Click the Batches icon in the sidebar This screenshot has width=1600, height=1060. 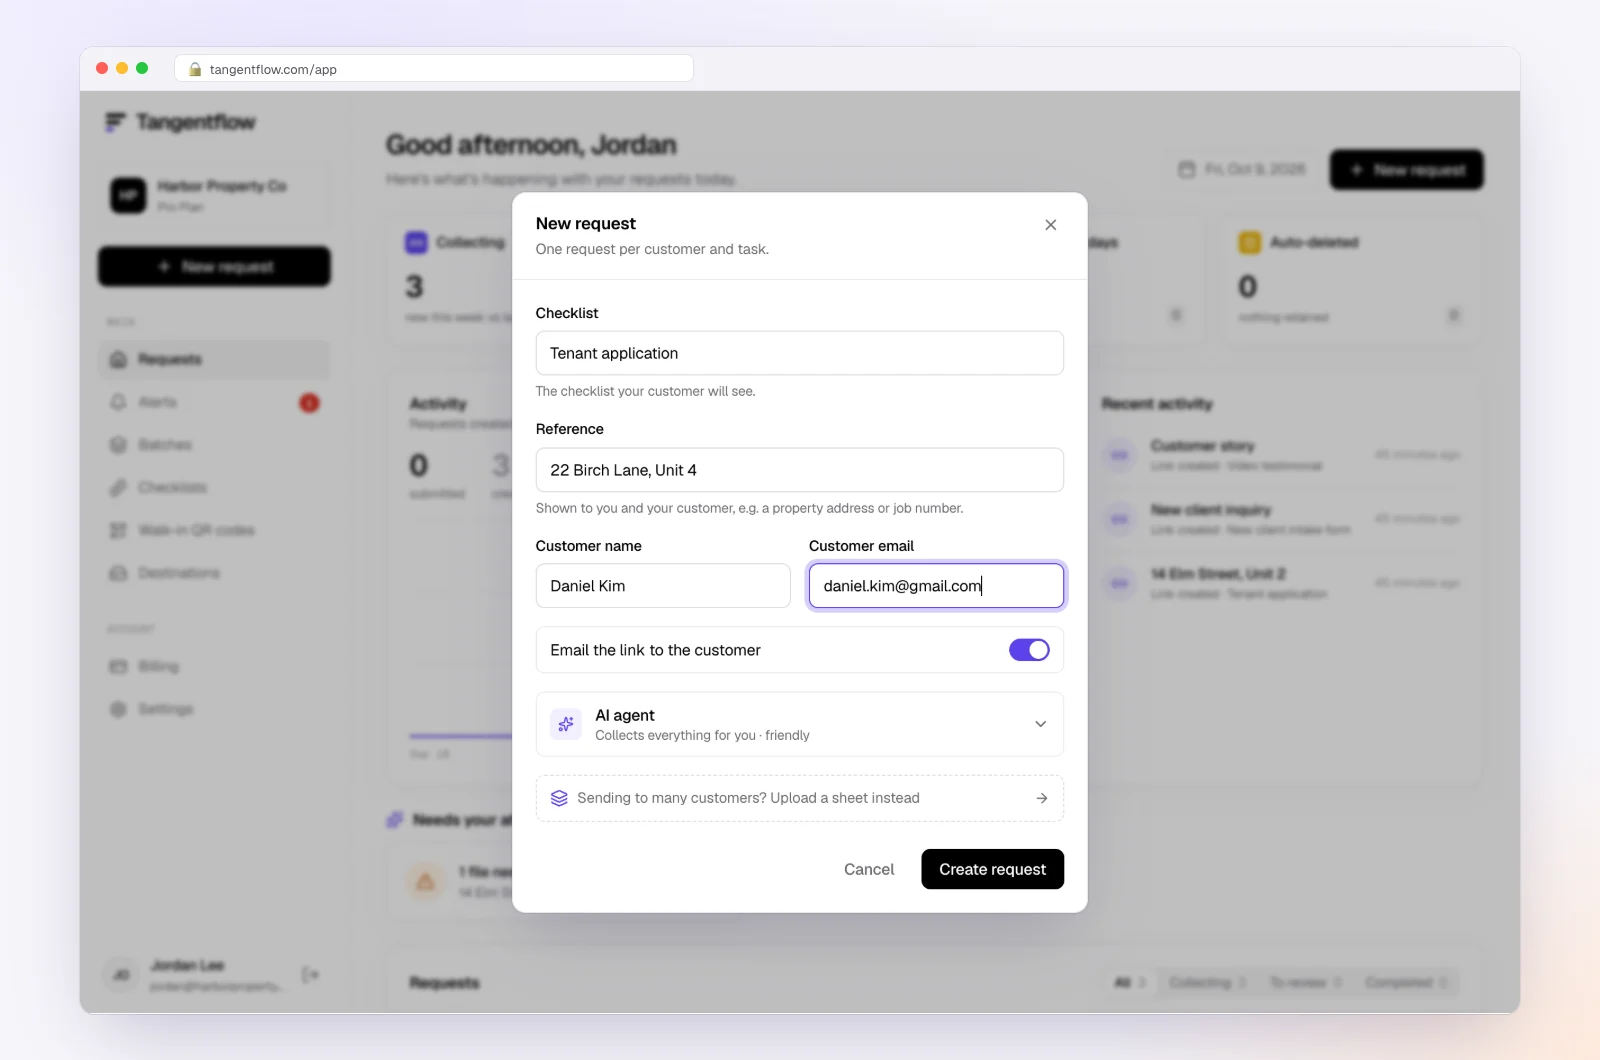tap(118, 445)
